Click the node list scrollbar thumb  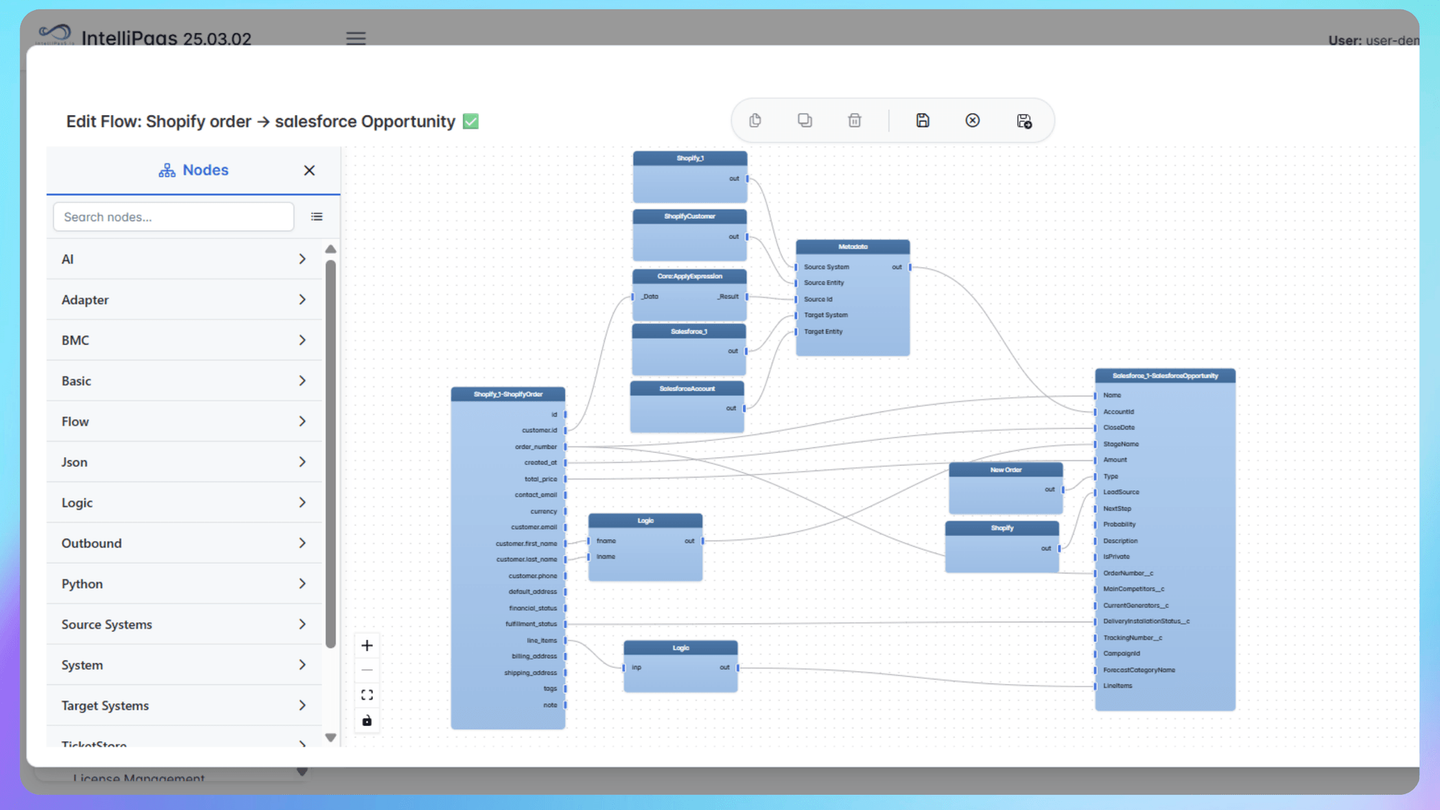[x=331, y=453]
